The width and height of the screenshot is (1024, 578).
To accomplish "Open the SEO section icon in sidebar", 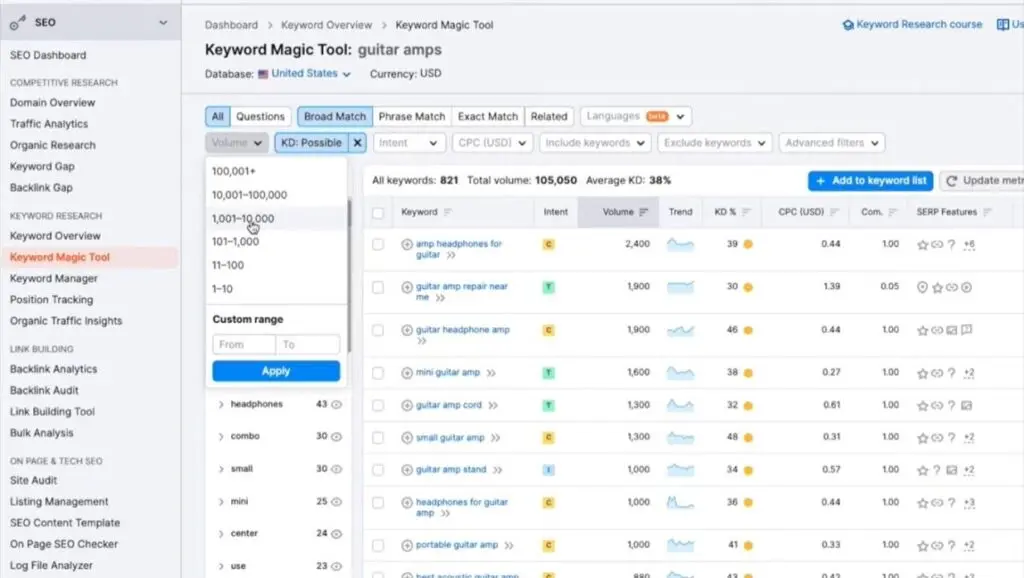I will tap(18, 22).
